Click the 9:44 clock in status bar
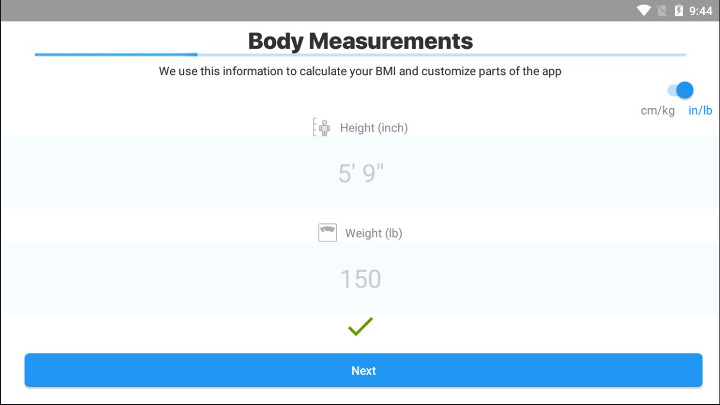Viewport: 720px width, 405px height. pyautogui.click(x=701, y=11)
